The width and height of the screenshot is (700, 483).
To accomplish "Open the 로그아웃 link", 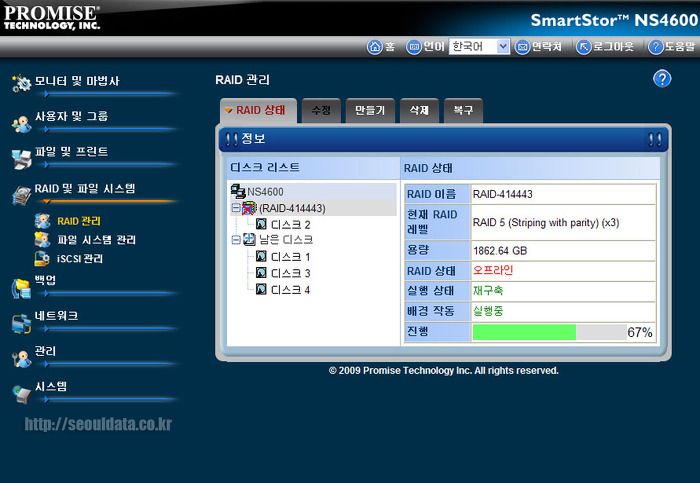I will pyautogui.click(x=613, y=46).
